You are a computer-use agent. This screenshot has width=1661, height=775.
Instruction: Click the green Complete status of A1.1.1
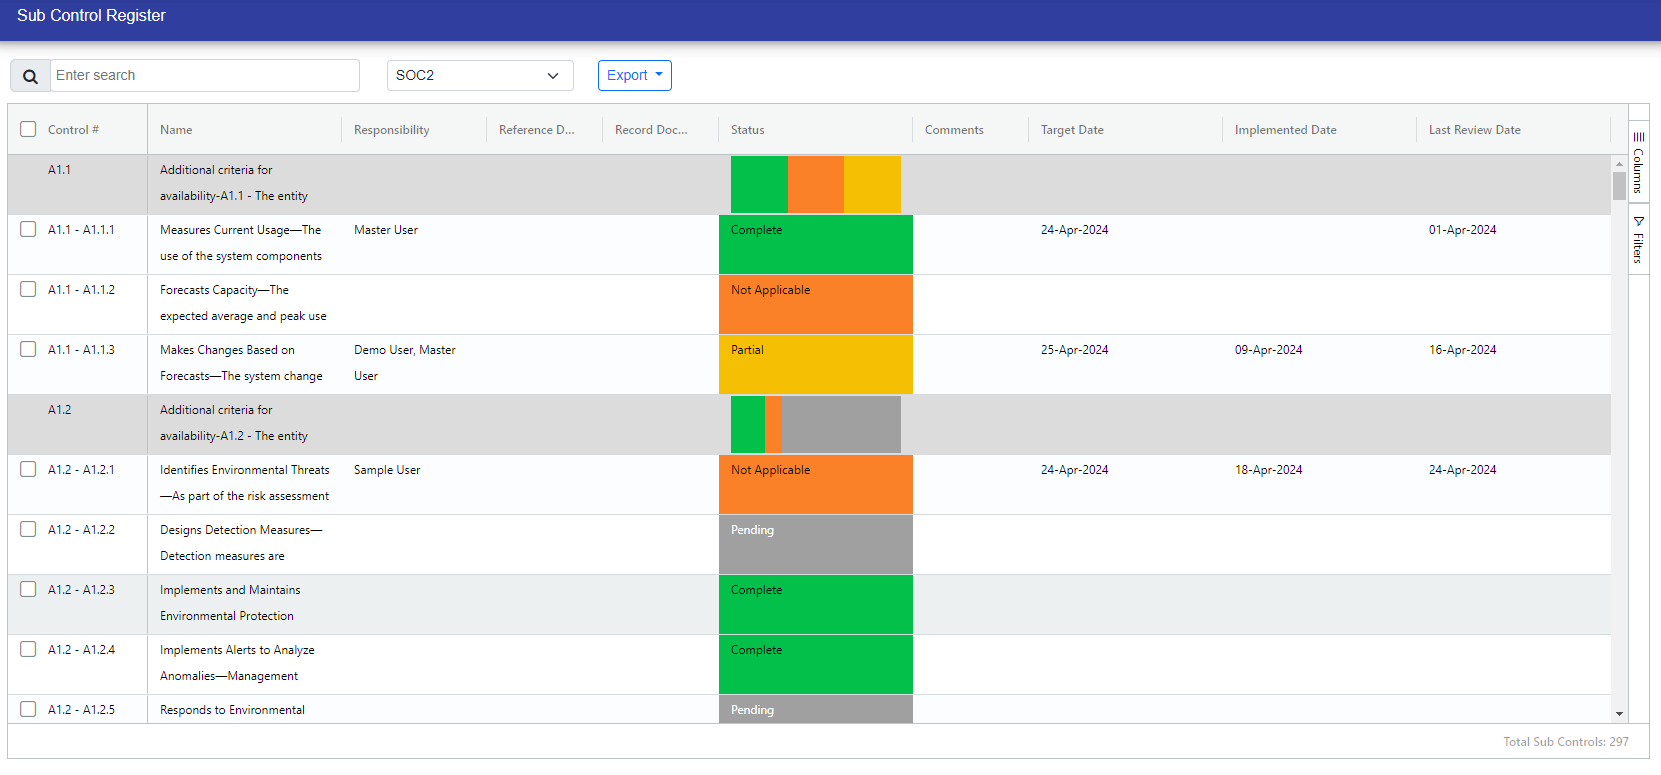[x=815, y=244]
